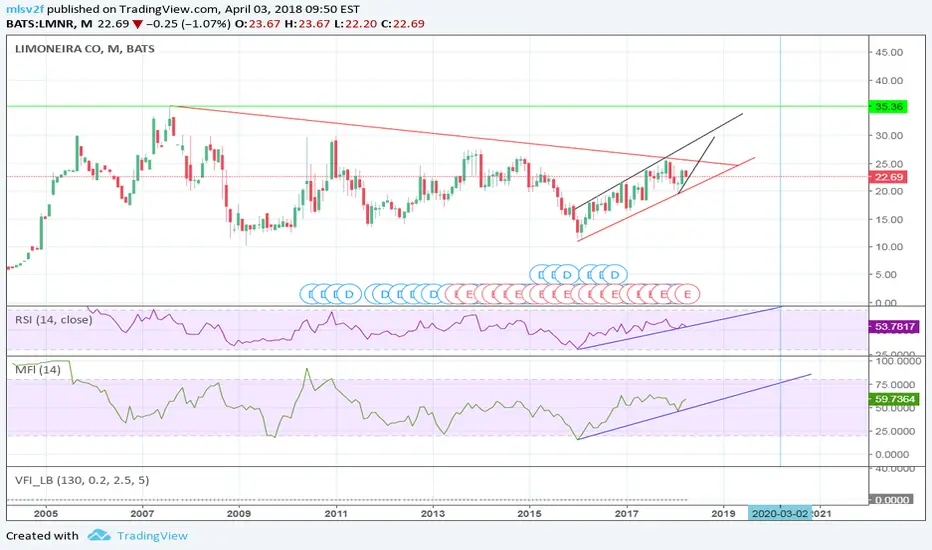Screen dimensions: 932x550
Task: Click the −0.25 (−1.07%) change text
Action: pos(188,24)
